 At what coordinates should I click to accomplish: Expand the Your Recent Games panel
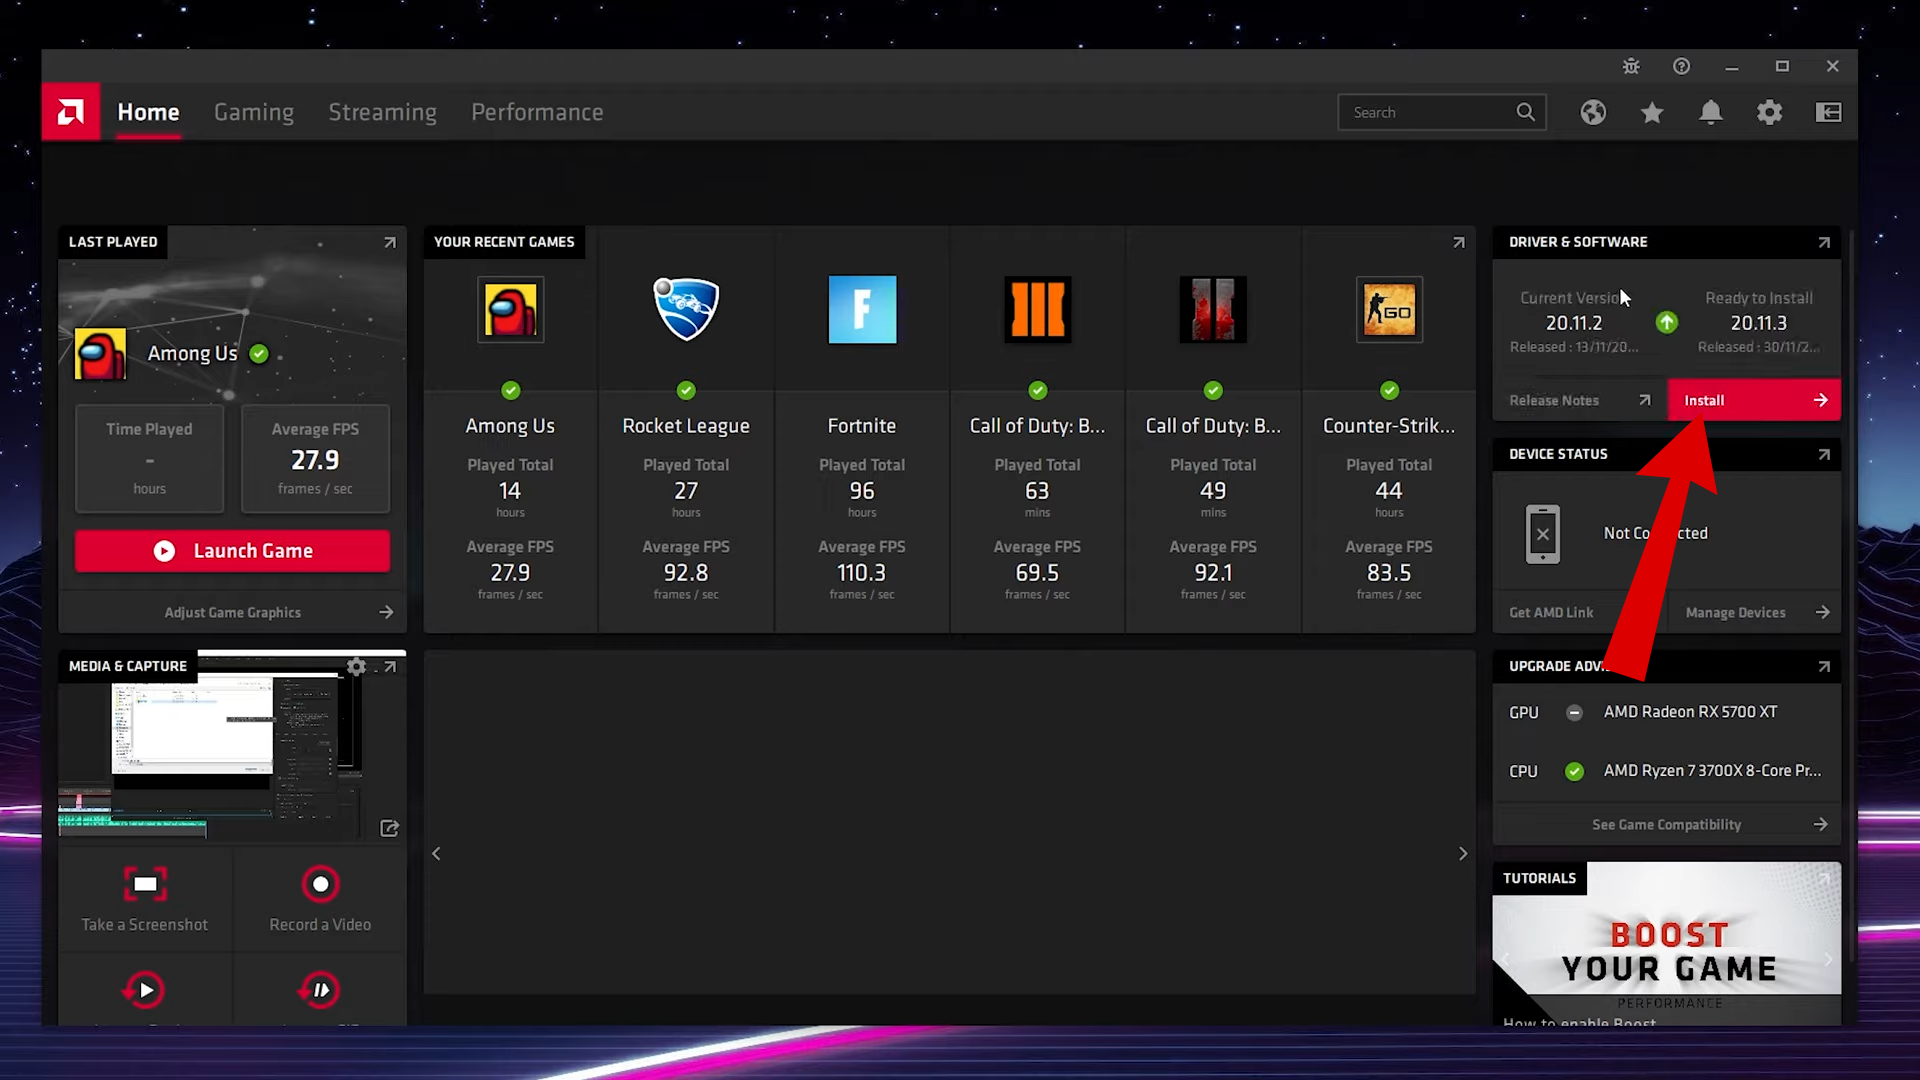1459,242
